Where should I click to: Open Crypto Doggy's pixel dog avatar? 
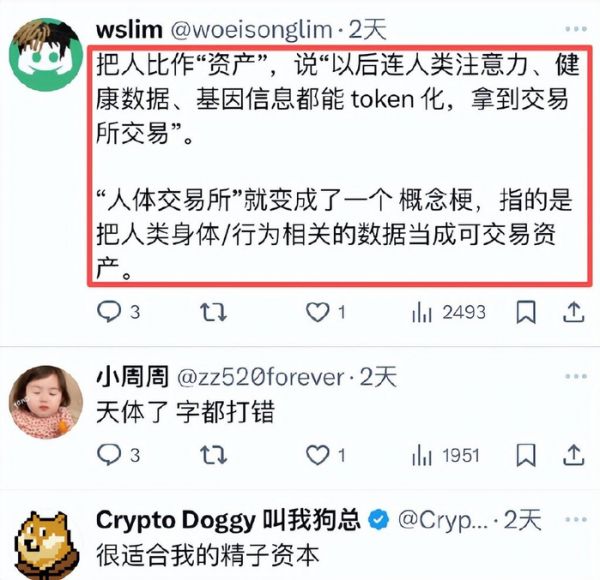coord(46,545)
